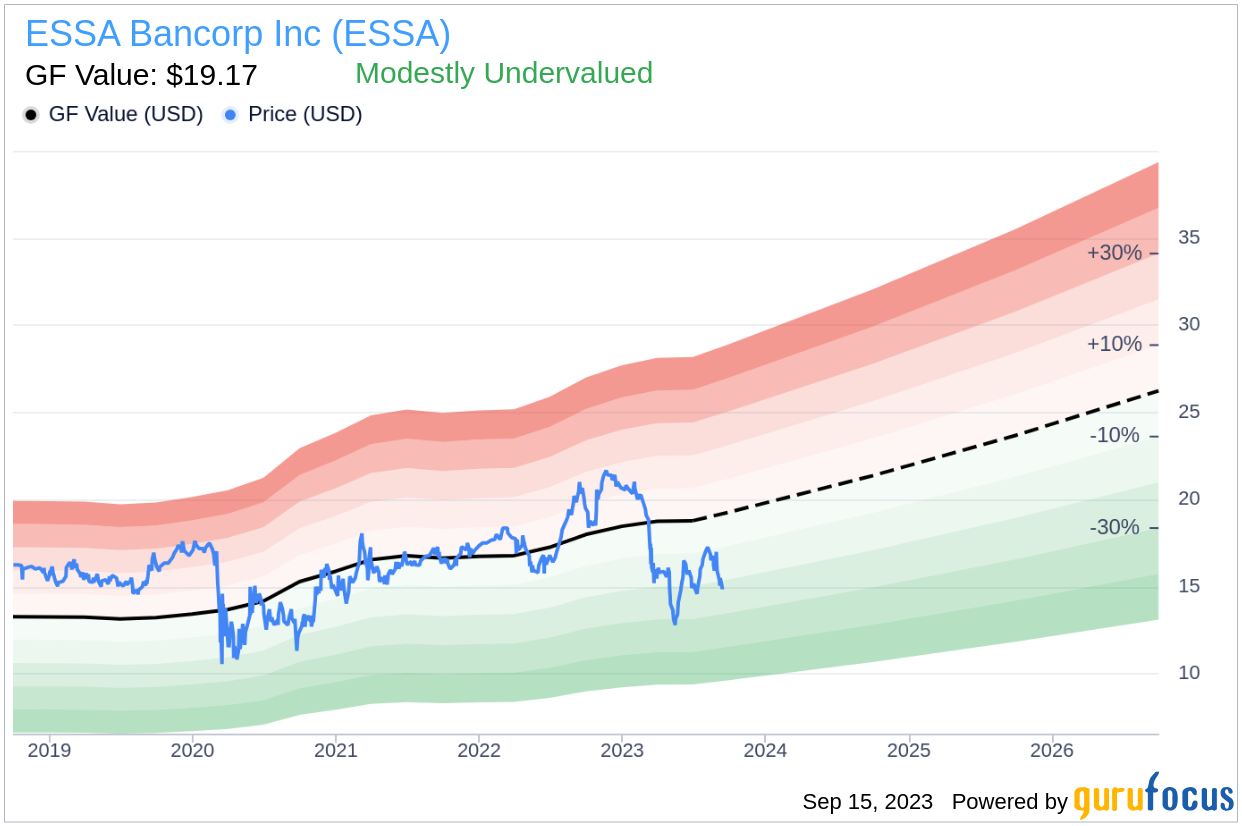Toggle the GF Value (USD) legend entry

tap(113, 115)
